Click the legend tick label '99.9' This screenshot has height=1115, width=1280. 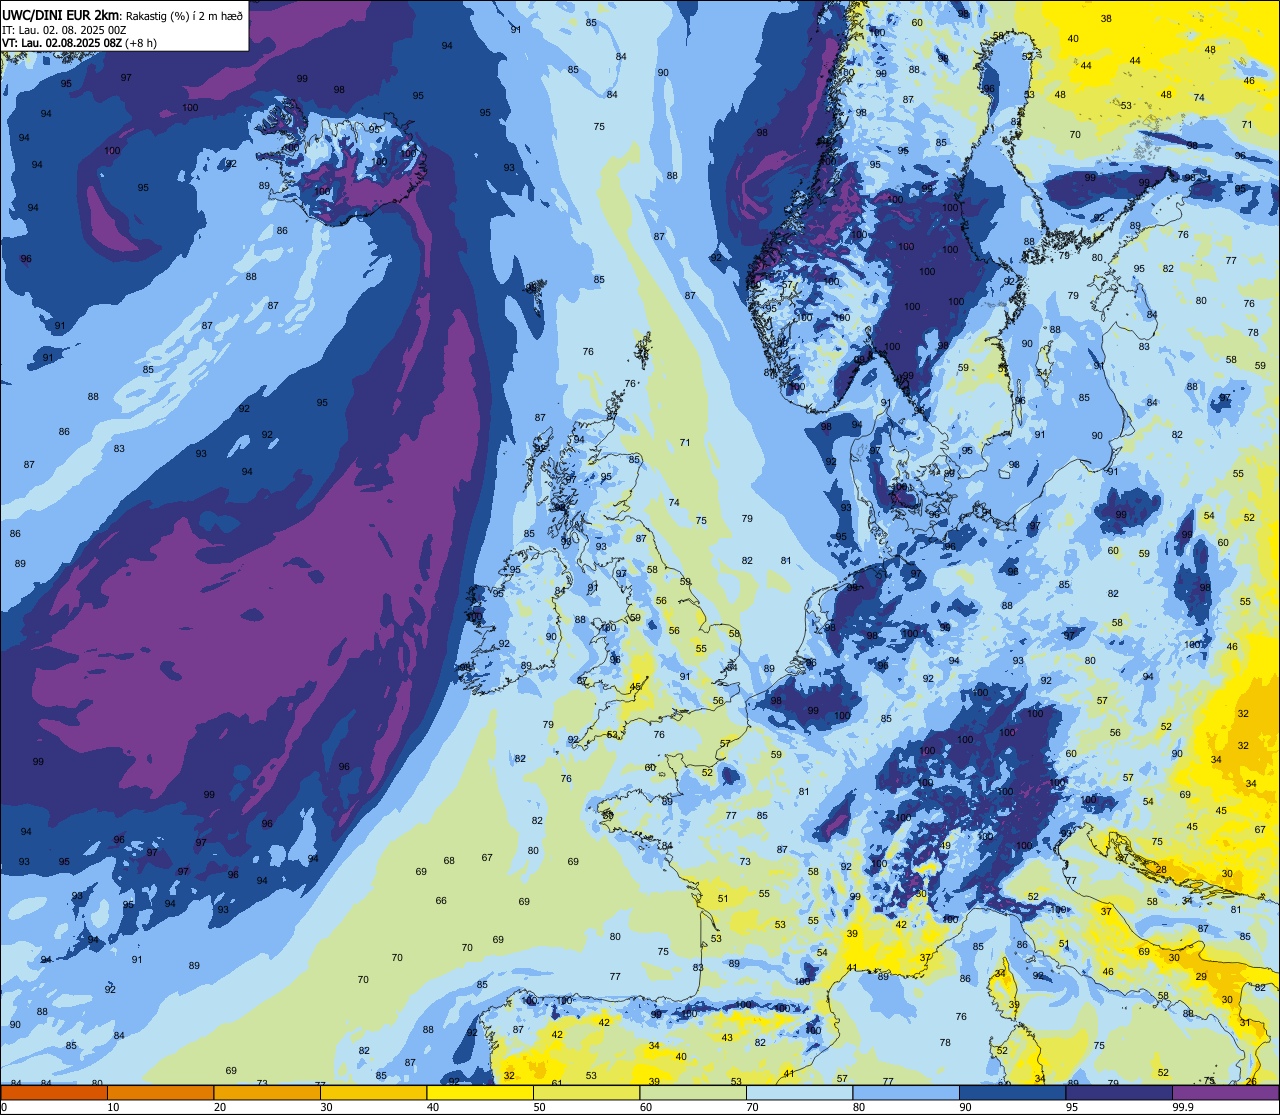point(1183,1107)
